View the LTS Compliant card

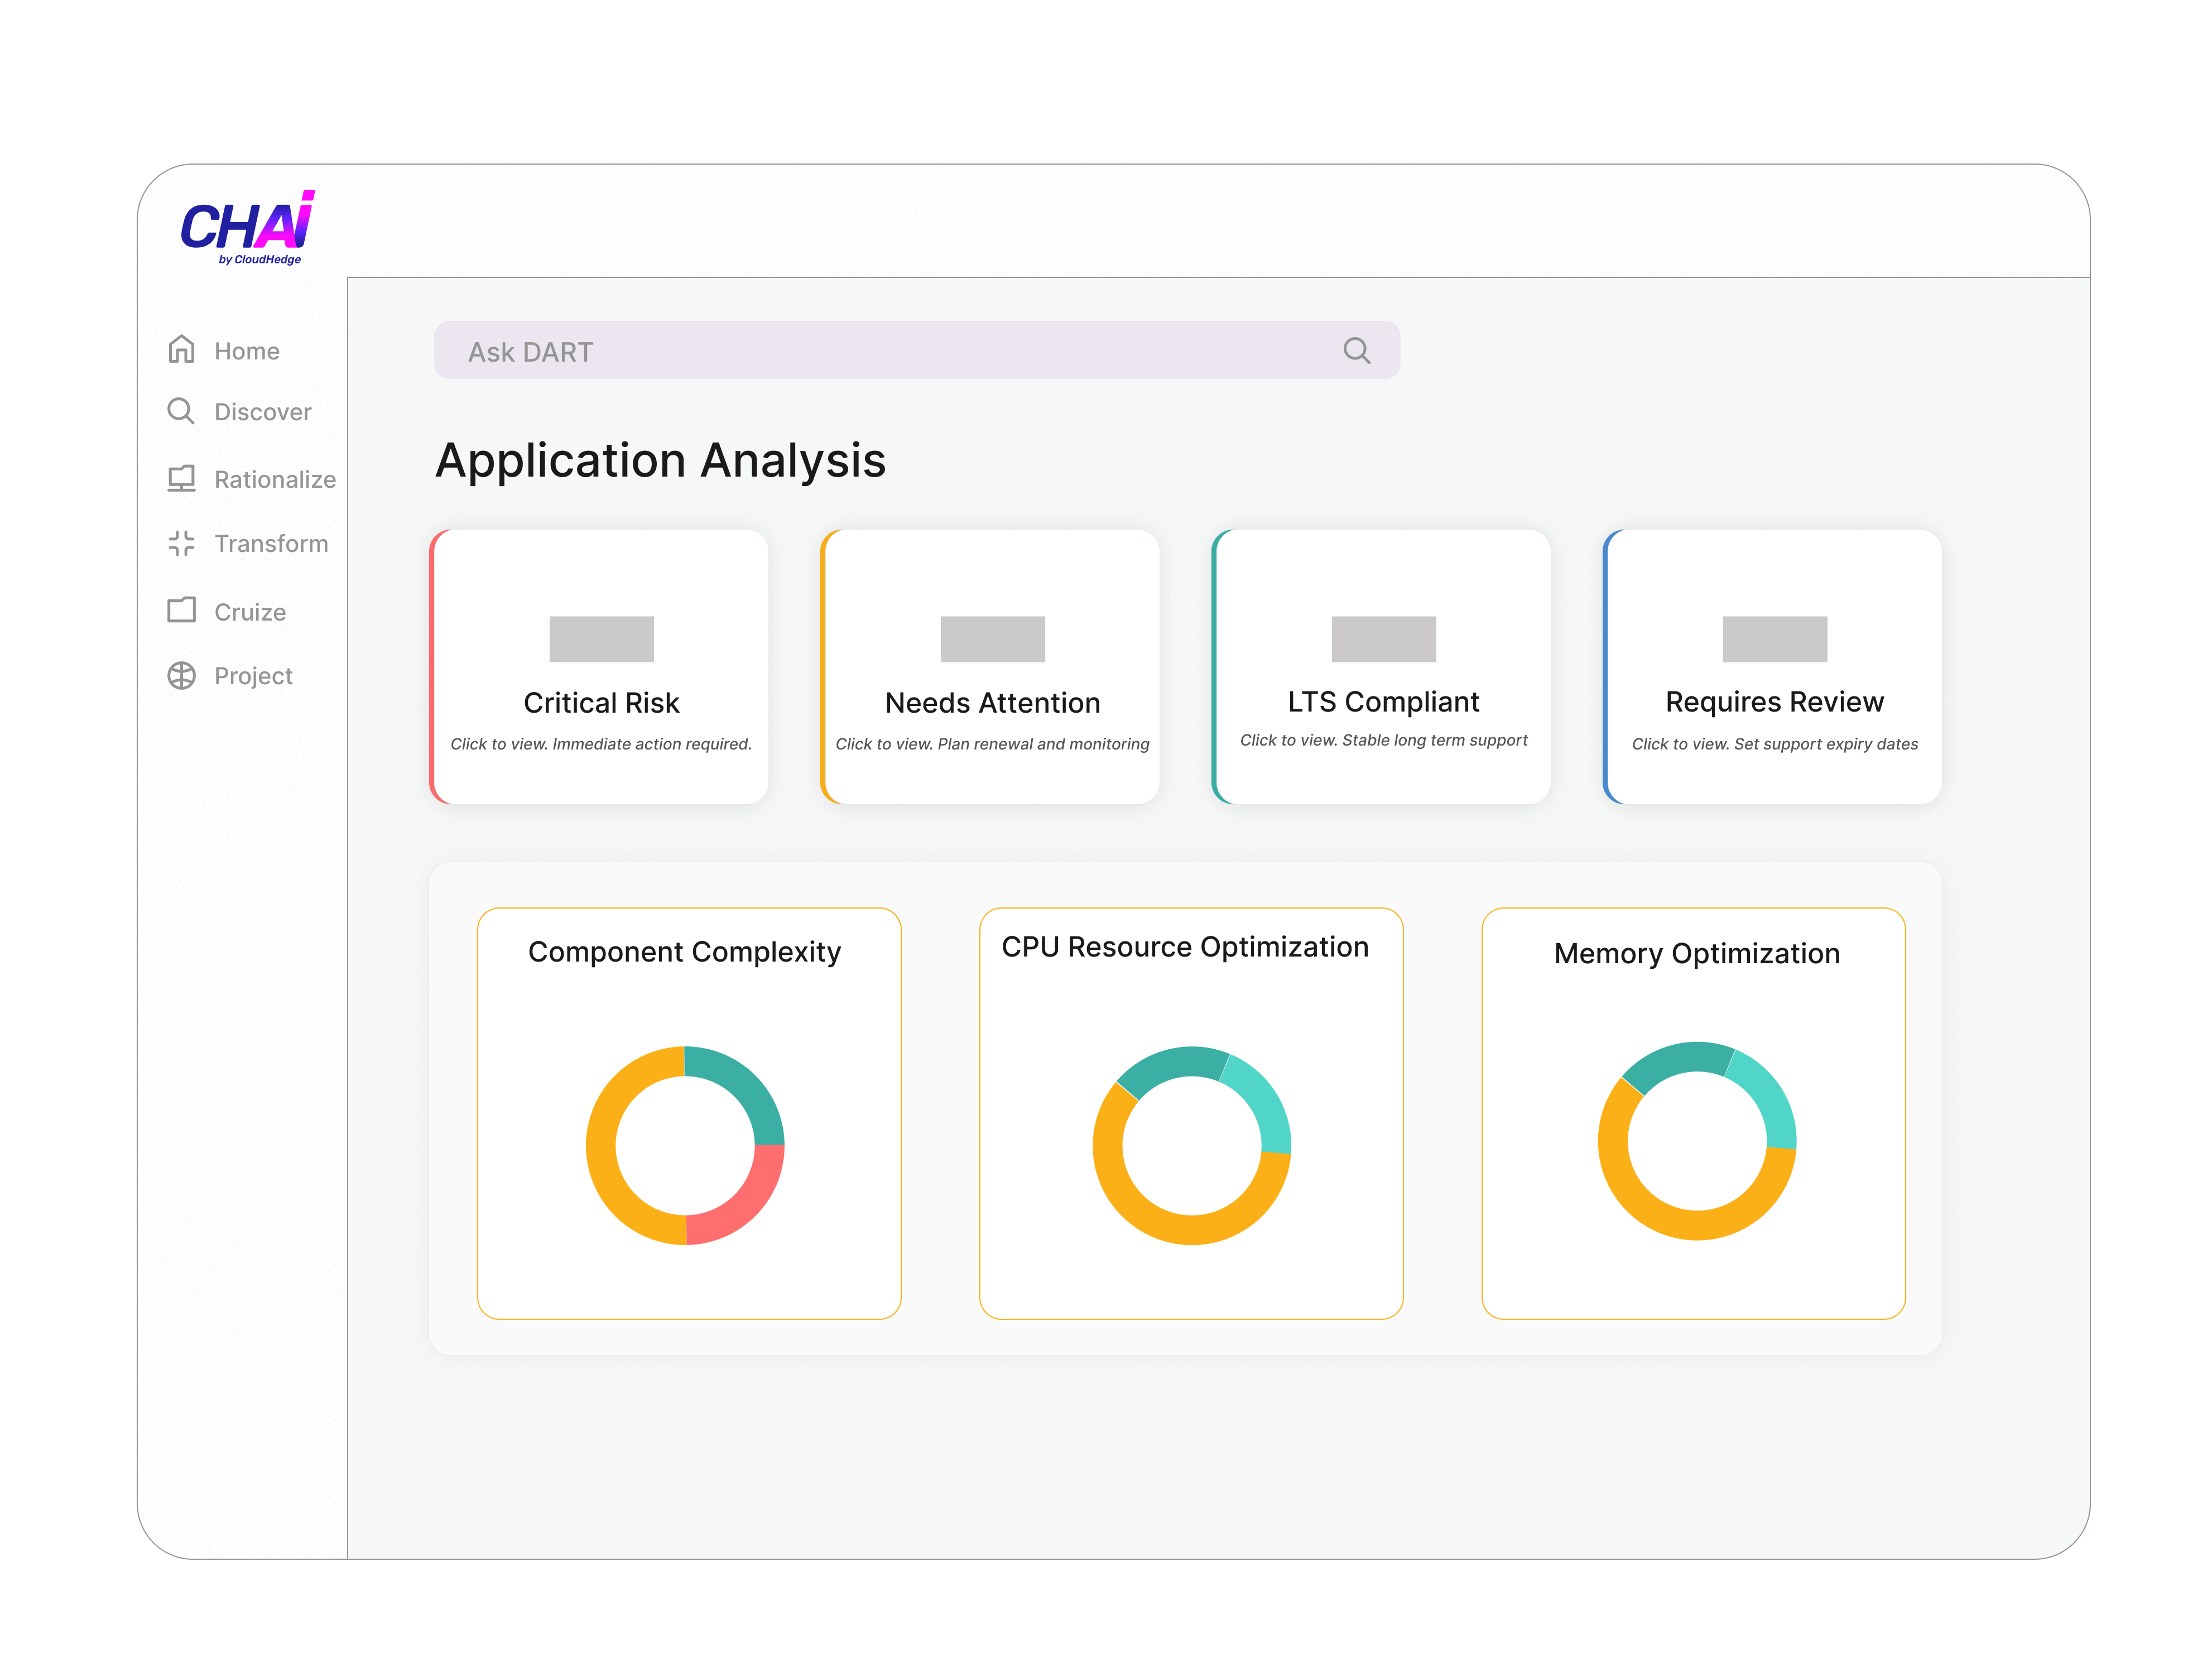click(x=1383, y=702)
